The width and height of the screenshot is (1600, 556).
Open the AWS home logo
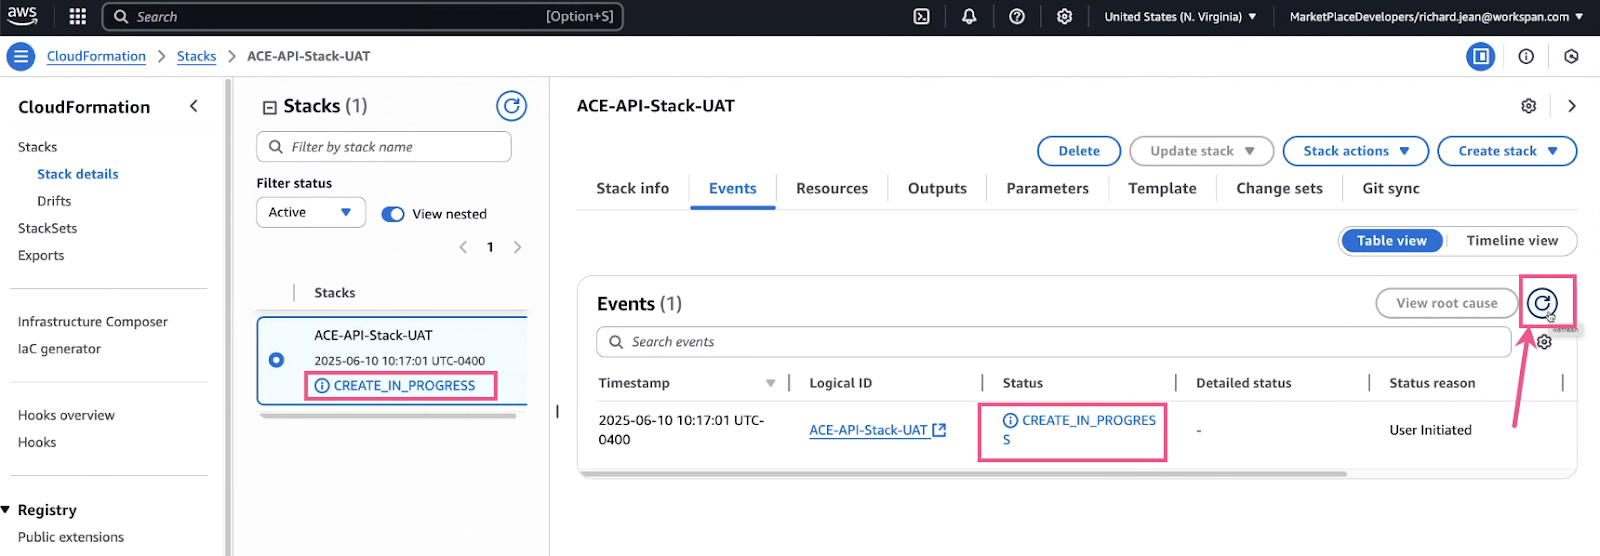point(22,16)
